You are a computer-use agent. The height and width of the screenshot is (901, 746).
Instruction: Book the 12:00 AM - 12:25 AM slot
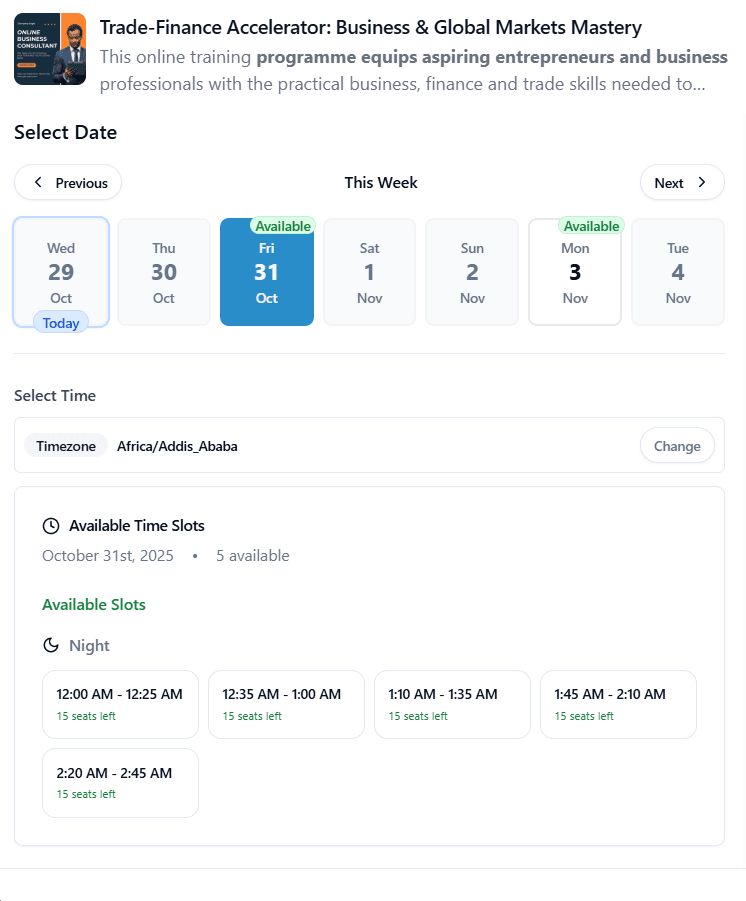click(x=120, y=703)
